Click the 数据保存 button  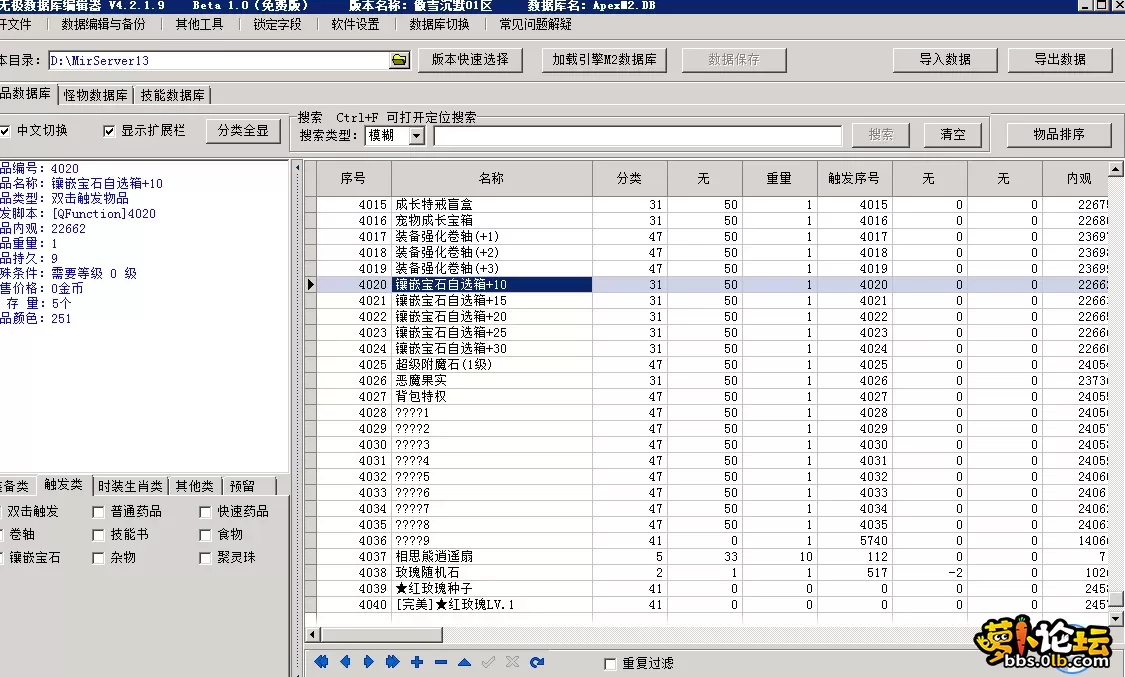point(734,60)
